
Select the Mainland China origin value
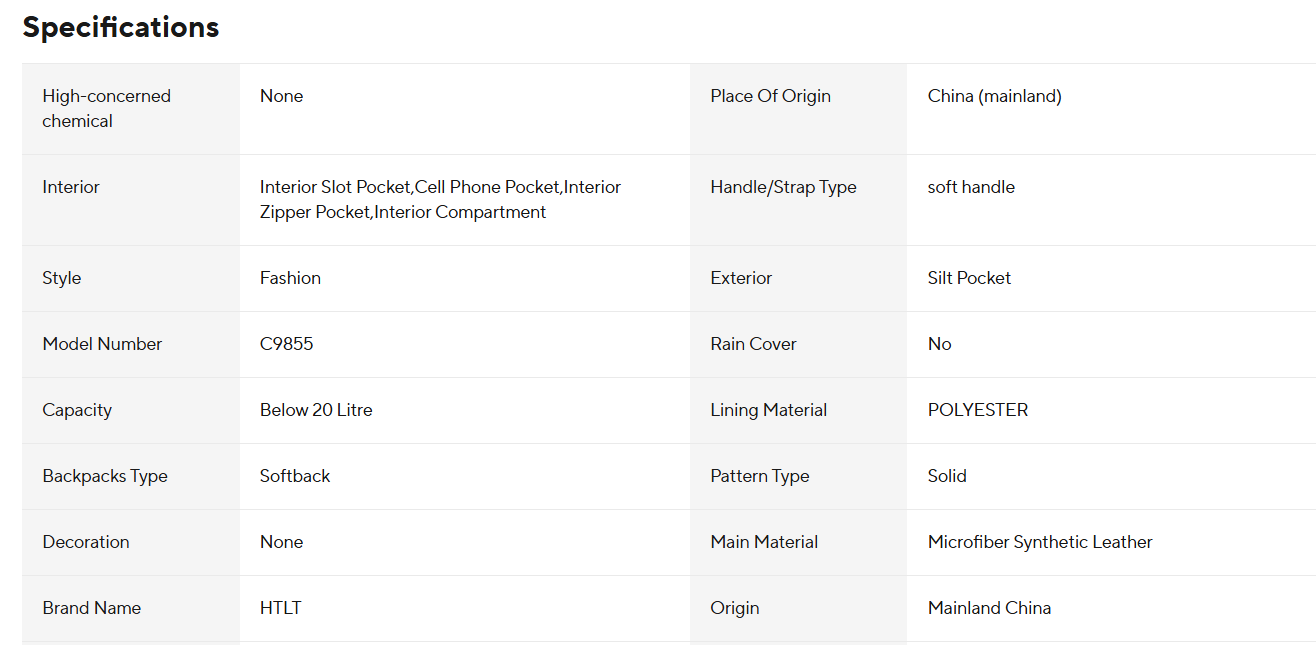[989, 608]
